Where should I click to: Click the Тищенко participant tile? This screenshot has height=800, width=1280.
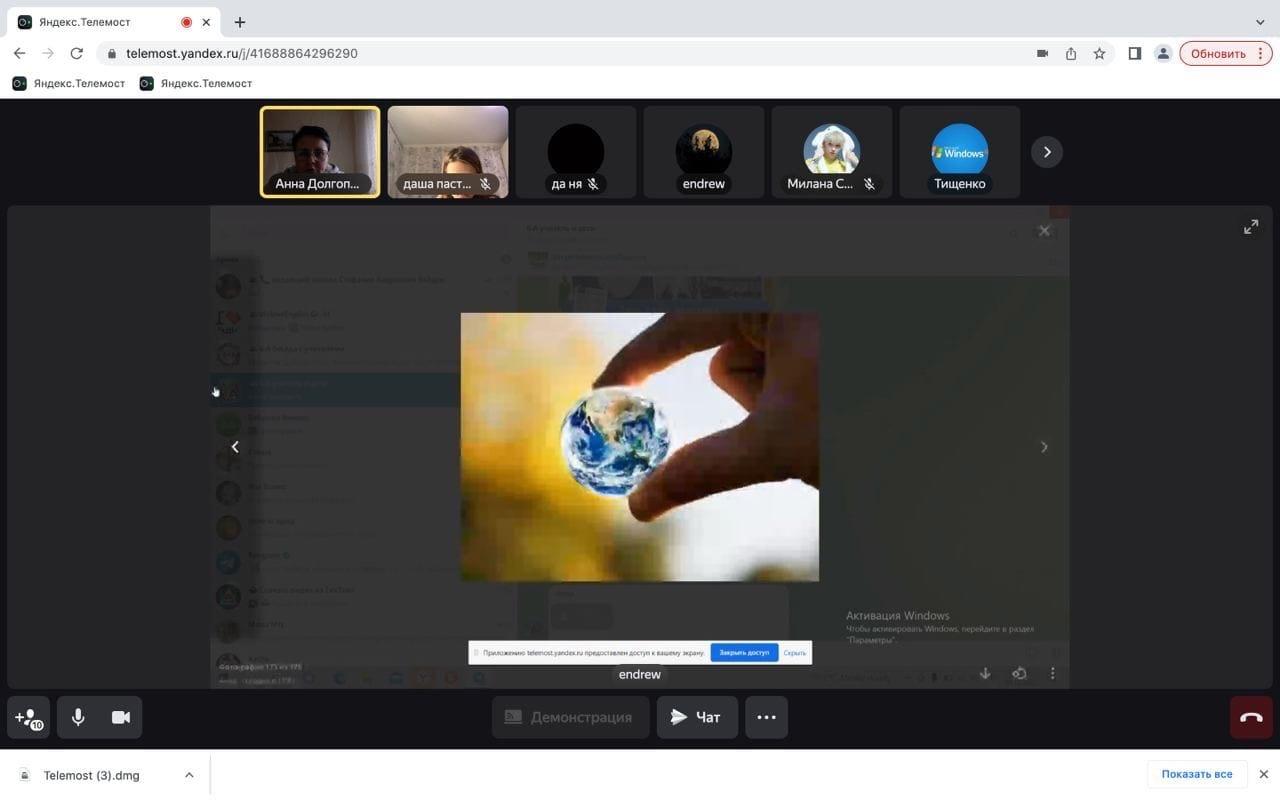click(x=960, y=152)
